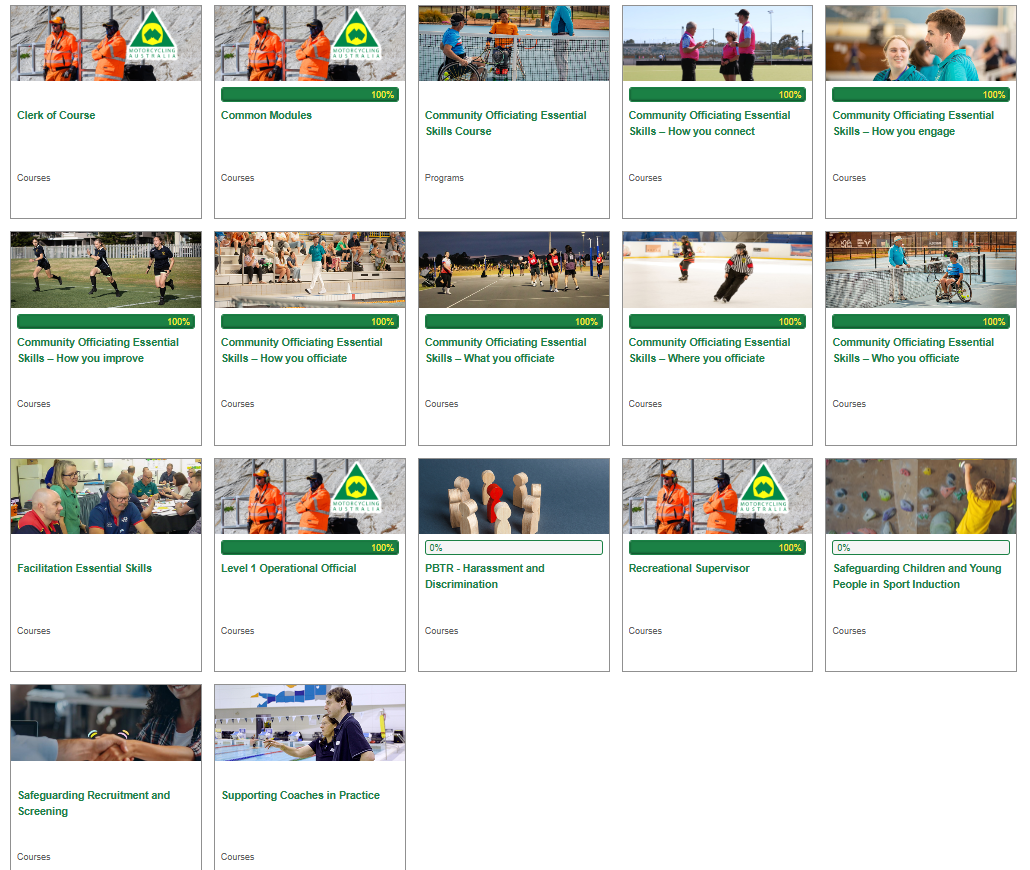The width and height of the screenshot is (1030, 870).
Task: Open Level 1 Operational Official title
Action: click(x=288, y=568)
